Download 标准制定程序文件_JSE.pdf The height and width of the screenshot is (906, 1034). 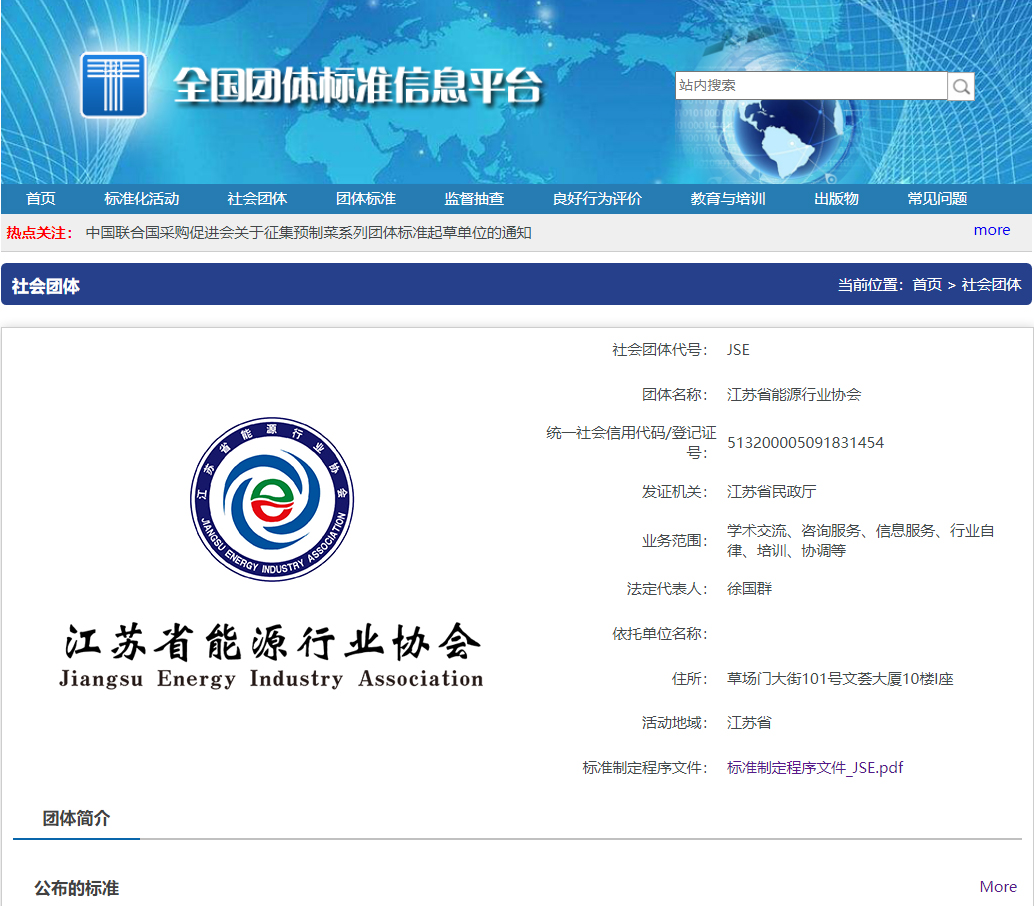coord(815,768)
